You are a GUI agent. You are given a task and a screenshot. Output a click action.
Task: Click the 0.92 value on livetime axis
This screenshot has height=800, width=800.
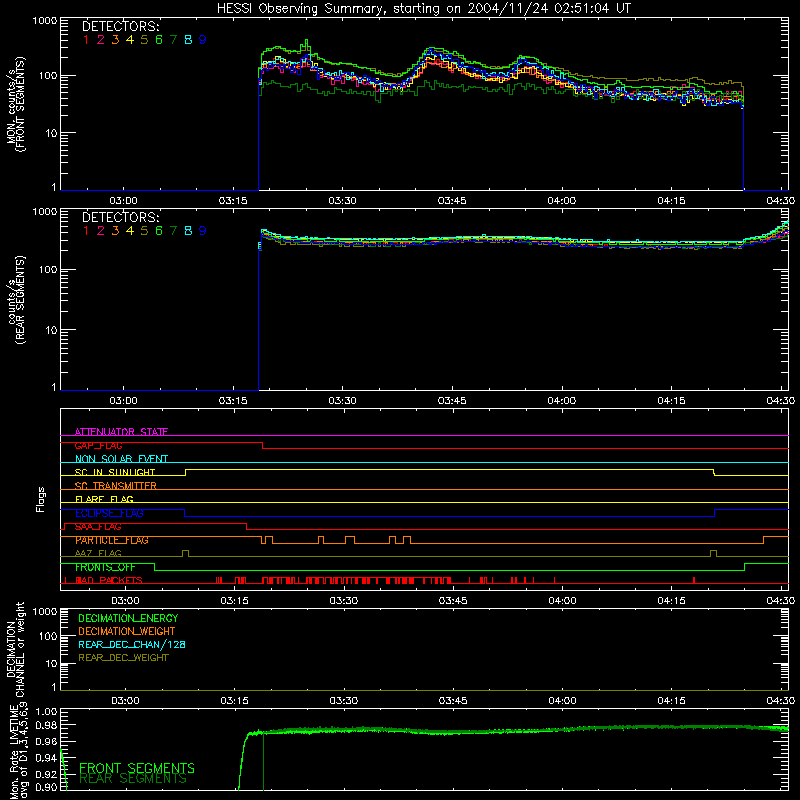point(46,774)
